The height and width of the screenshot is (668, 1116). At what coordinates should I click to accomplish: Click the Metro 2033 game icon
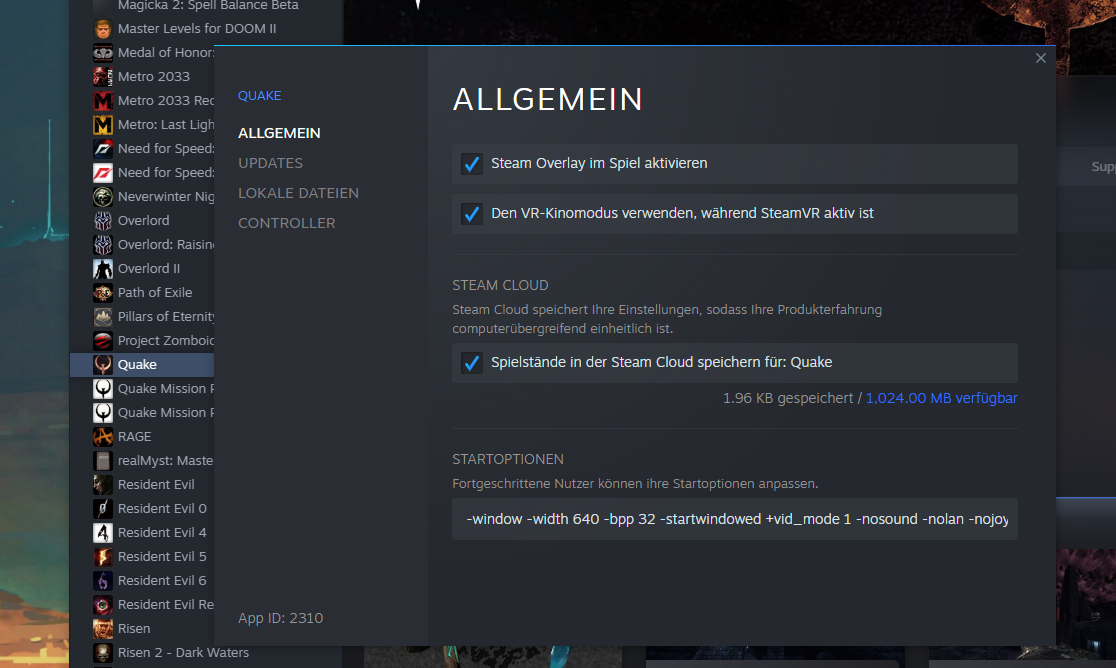coord(102,77)
